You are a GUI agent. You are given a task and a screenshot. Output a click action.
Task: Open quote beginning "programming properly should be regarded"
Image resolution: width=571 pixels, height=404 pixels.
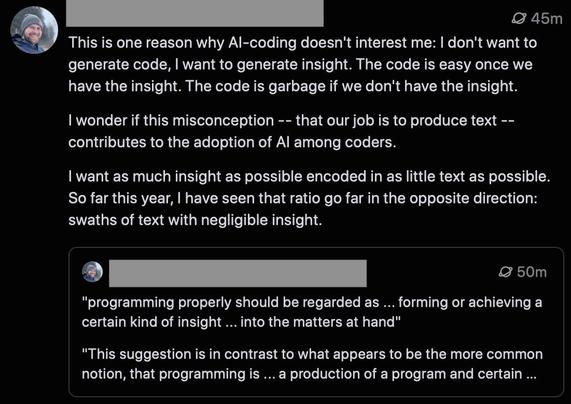click(x=312, y=312)
